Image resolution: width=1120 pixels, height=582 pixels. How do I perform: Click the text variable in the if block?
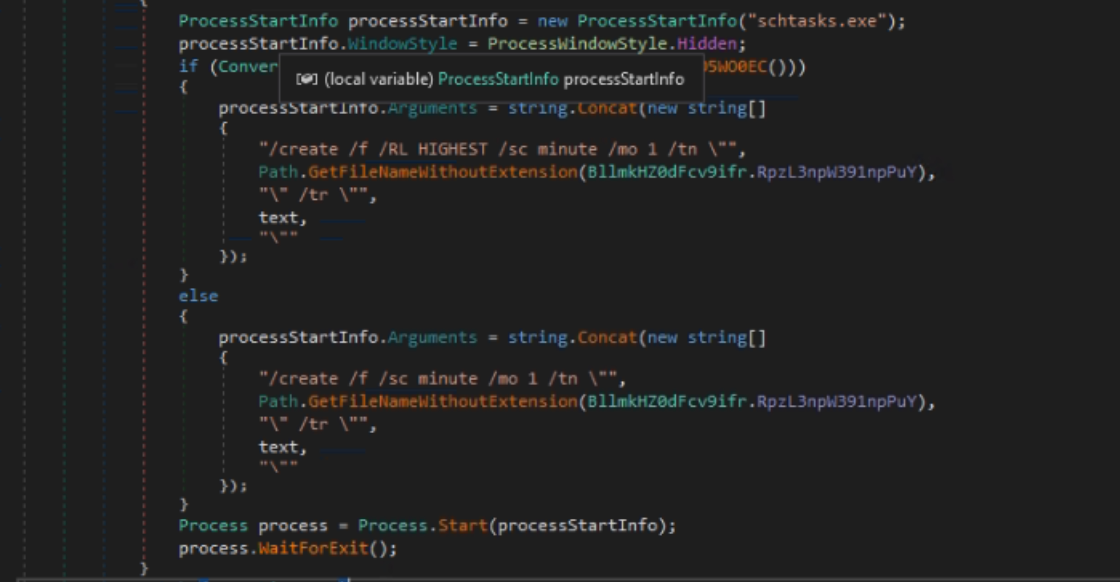click(278, 217)
